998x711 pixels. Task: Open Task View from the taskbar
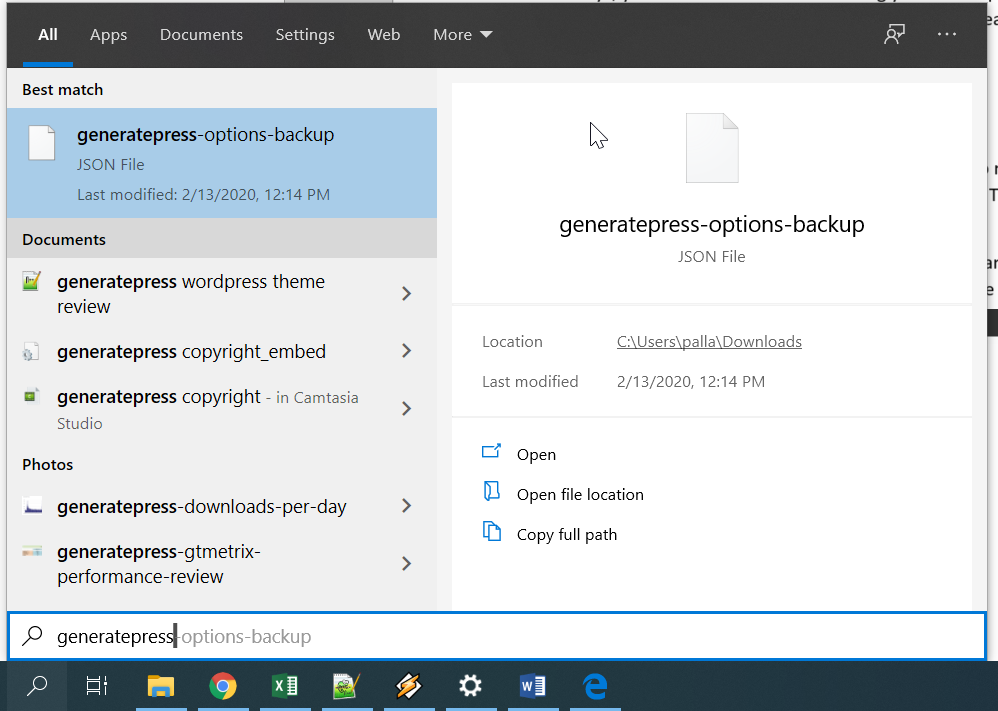tap(97, 686)
